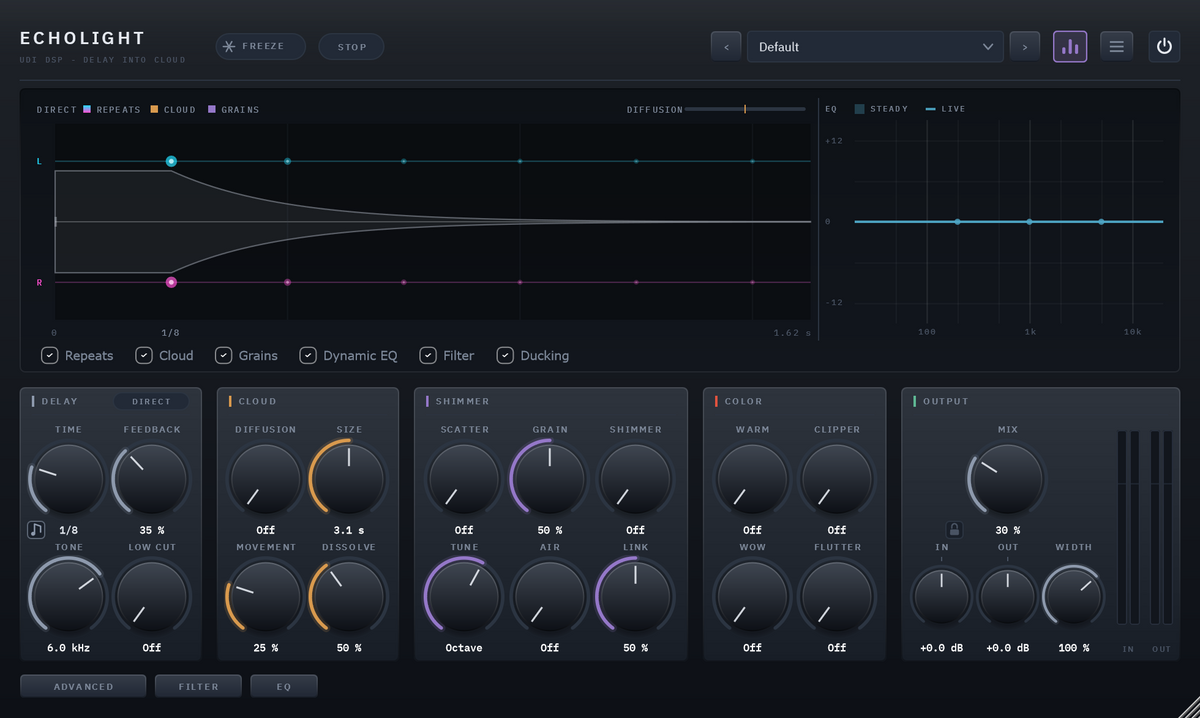Image resolution: width=1200 pixels, height=718 pixels.
Task: Click the Diffusion slider in display header
Action: tap(745, 109)
